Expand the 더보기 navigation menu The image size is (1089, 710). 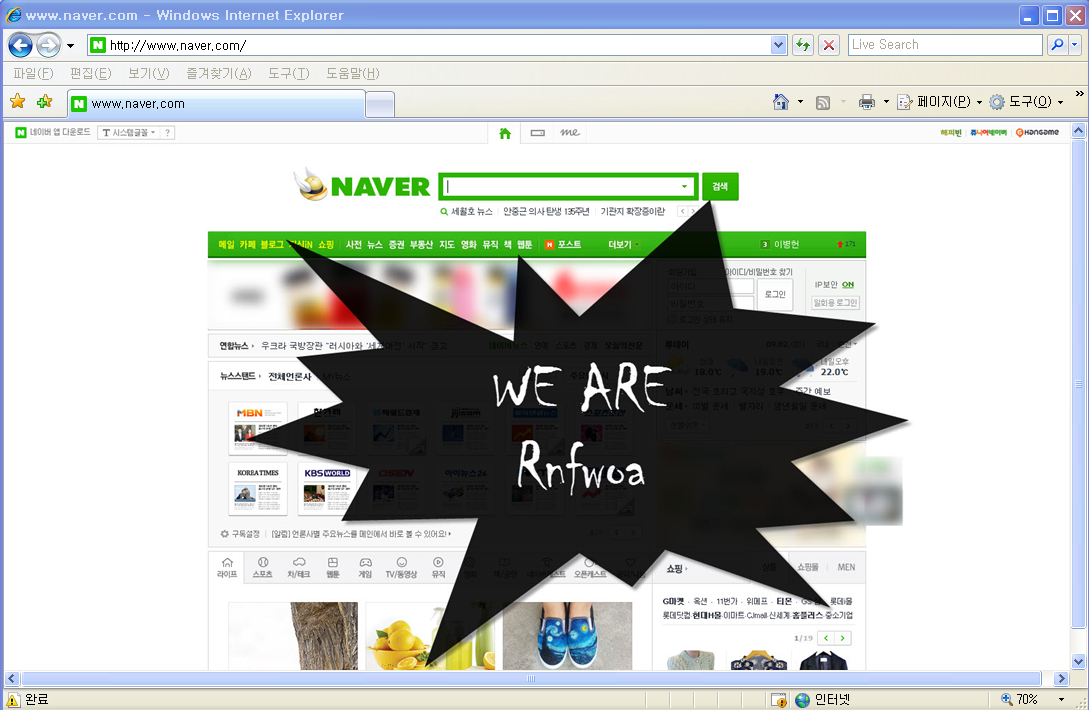623,245
